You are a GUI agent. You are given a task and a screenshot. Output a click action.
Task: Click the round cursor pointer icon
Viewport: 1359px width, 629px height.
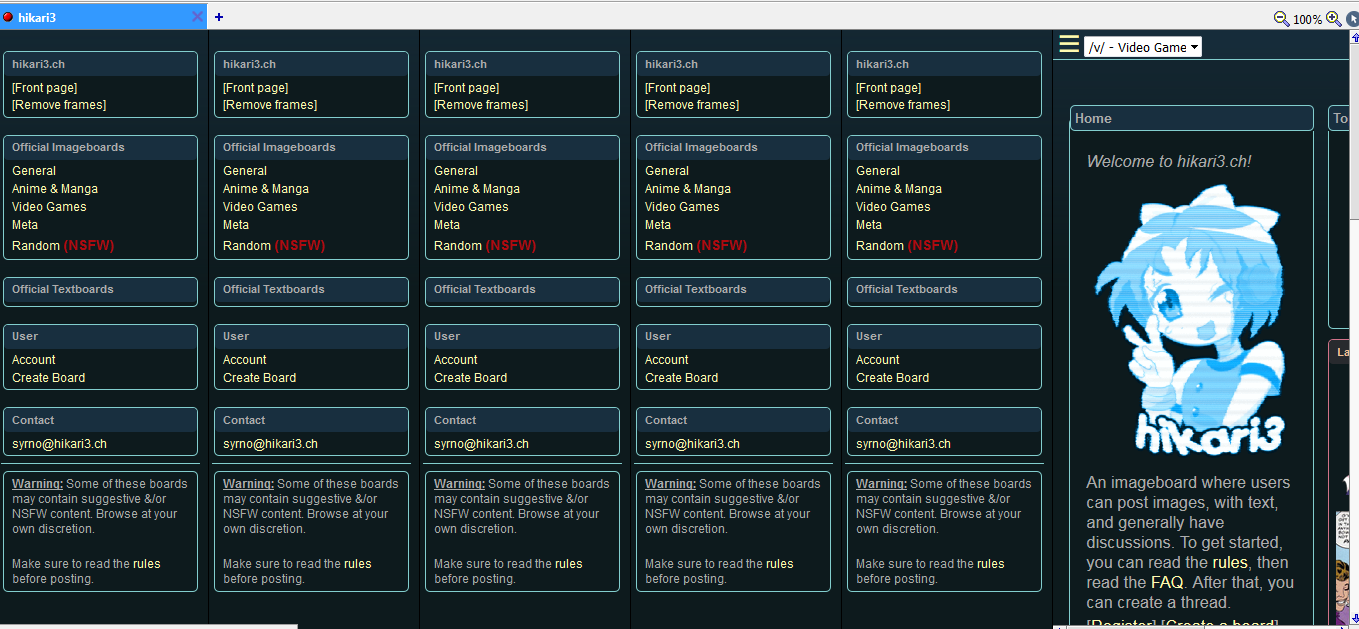point(1352,19)
